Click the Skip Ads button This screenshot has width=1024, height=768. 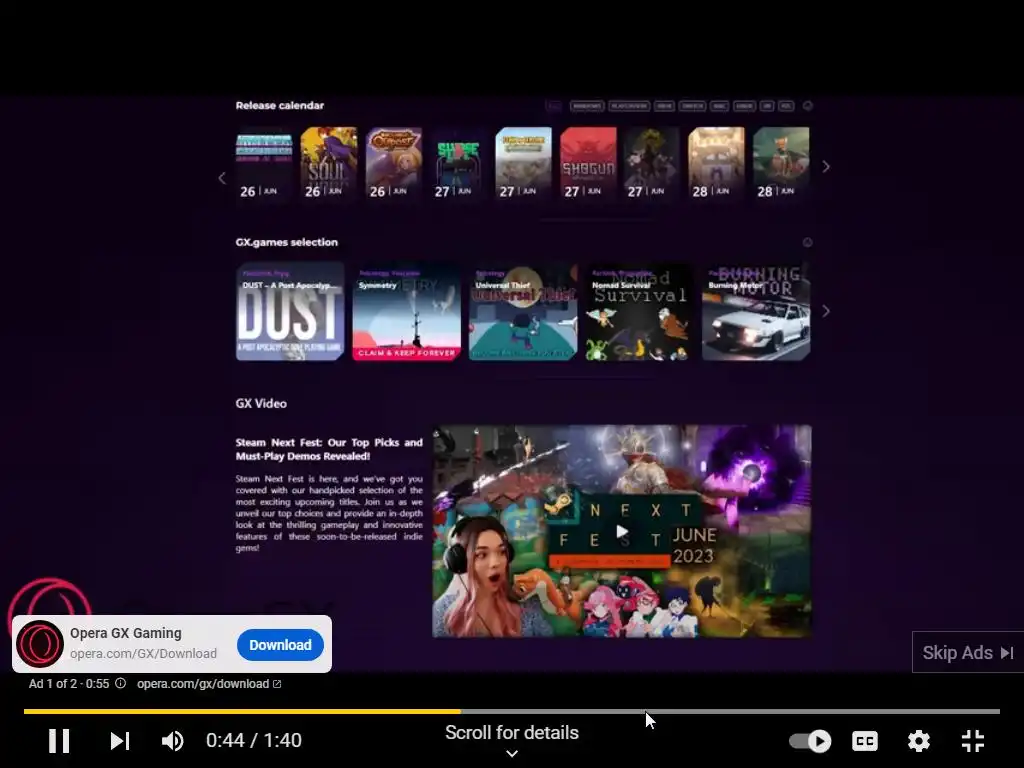tap(967, 652)
